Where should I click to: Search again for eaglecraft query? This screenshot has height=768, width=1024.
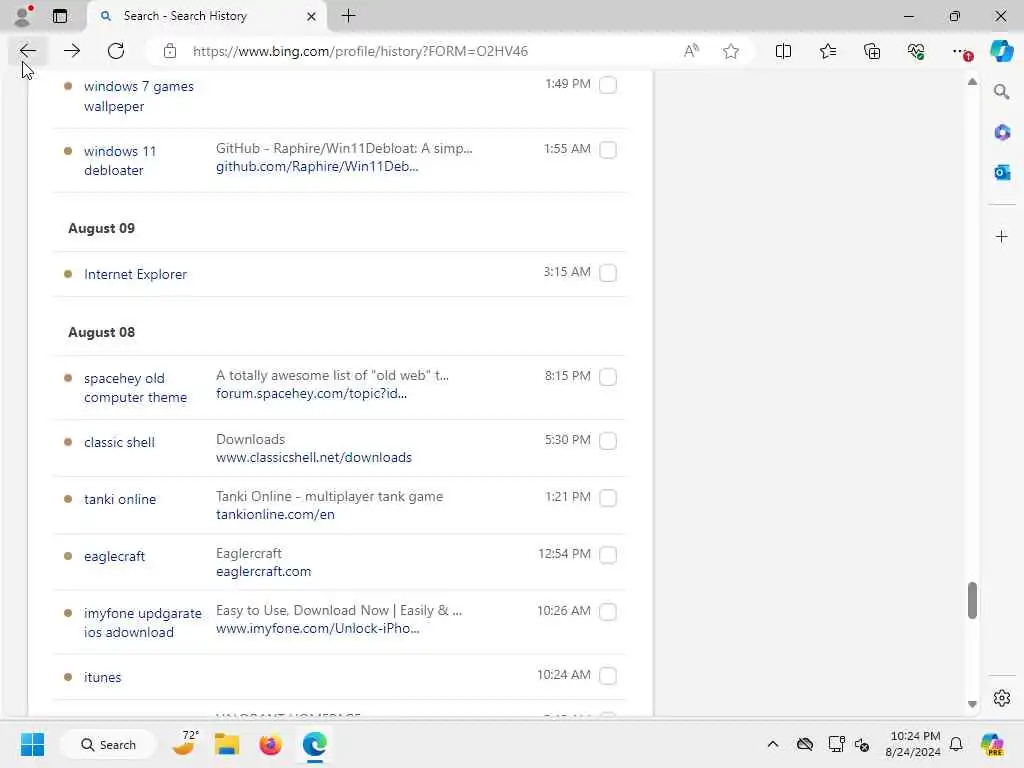click(x=114, y=556)
